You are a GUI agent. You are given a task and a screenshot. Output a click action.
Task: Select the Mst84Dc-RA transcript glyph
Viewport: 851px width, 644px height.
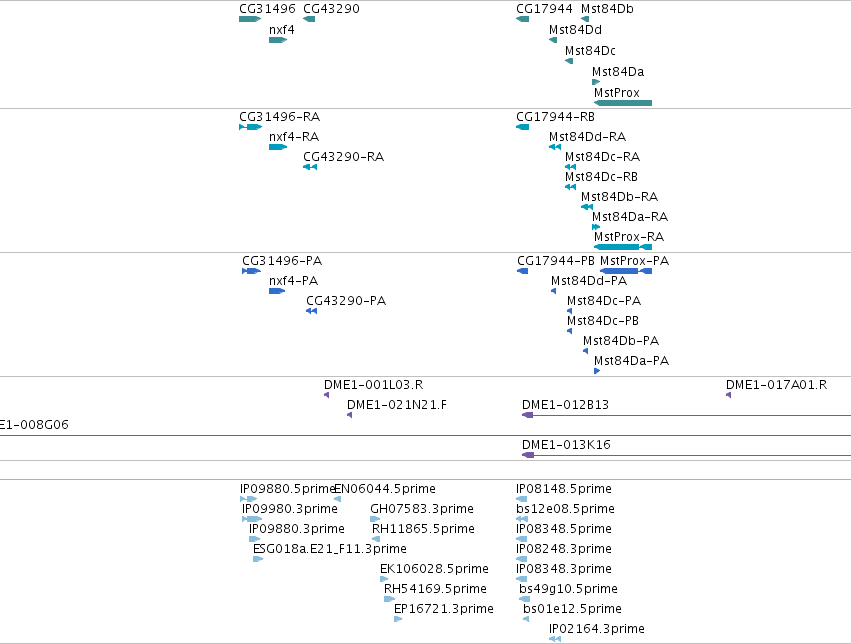point(570,167)
